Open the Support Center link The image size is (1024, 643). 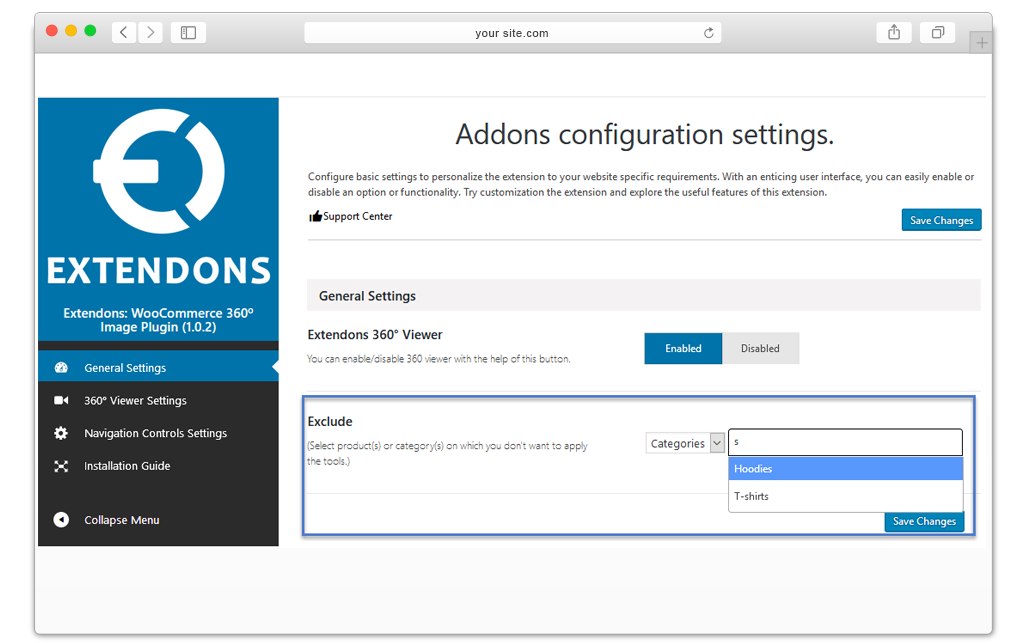click(357, 216)
